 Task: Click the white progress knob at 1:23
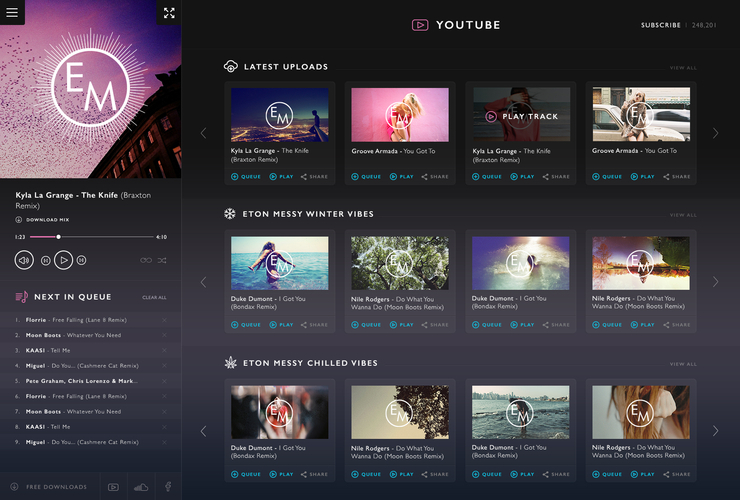coord(59,237)
